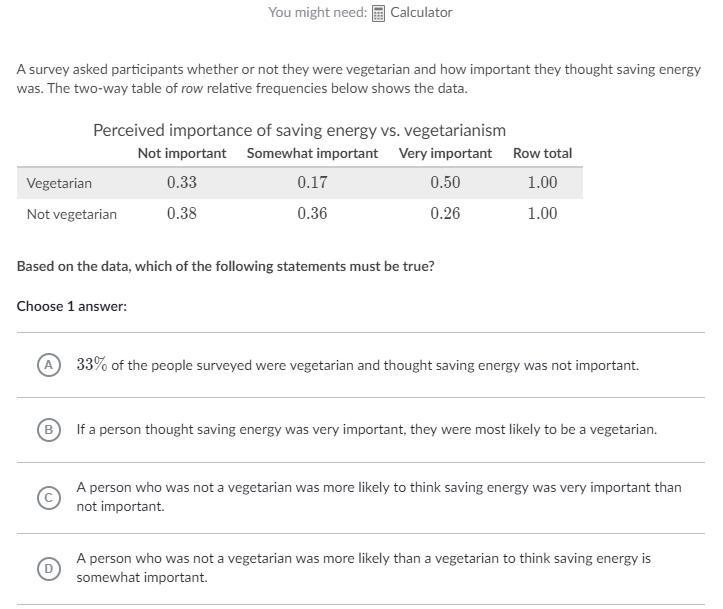Select answer choice A radio button
This screenshot has height=609, width=723.
(x=48, y=365)
